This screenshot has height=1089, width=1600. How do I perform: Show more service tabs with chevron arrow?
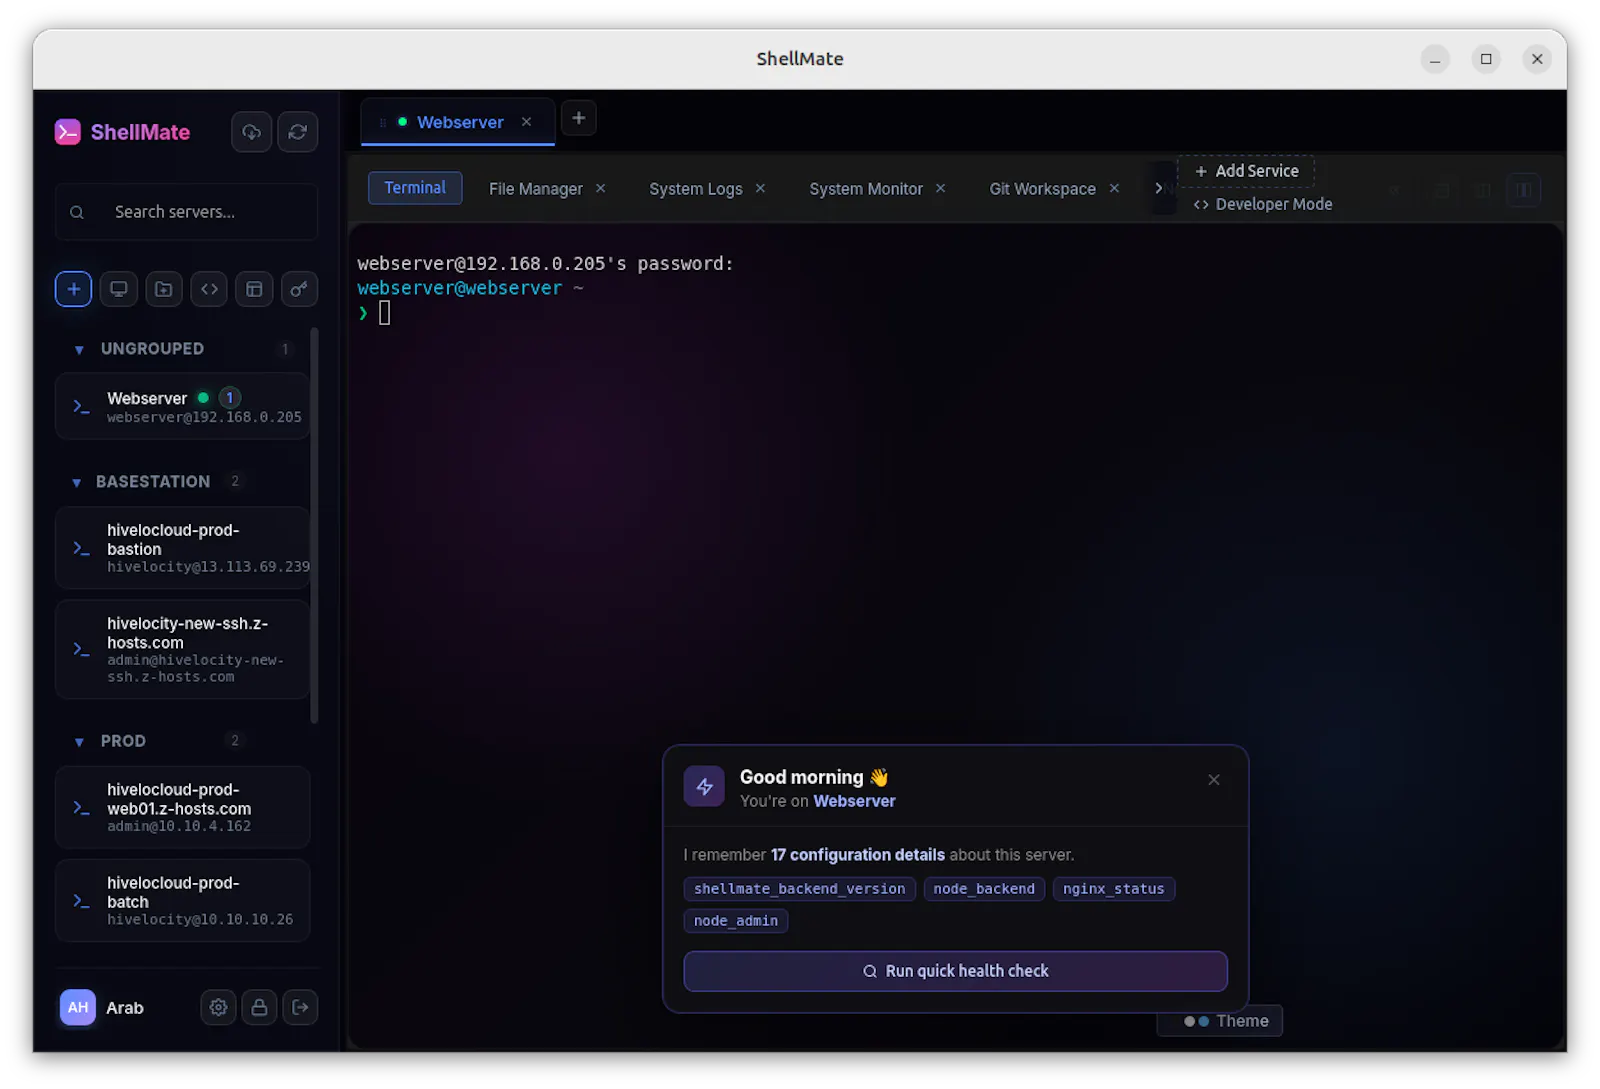tap(1159, 188)
